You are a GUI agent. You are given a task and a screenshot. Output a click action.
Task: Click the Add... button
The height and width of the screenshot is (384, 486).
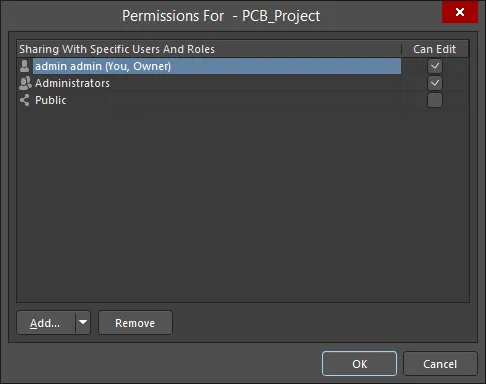coord(46,323)
